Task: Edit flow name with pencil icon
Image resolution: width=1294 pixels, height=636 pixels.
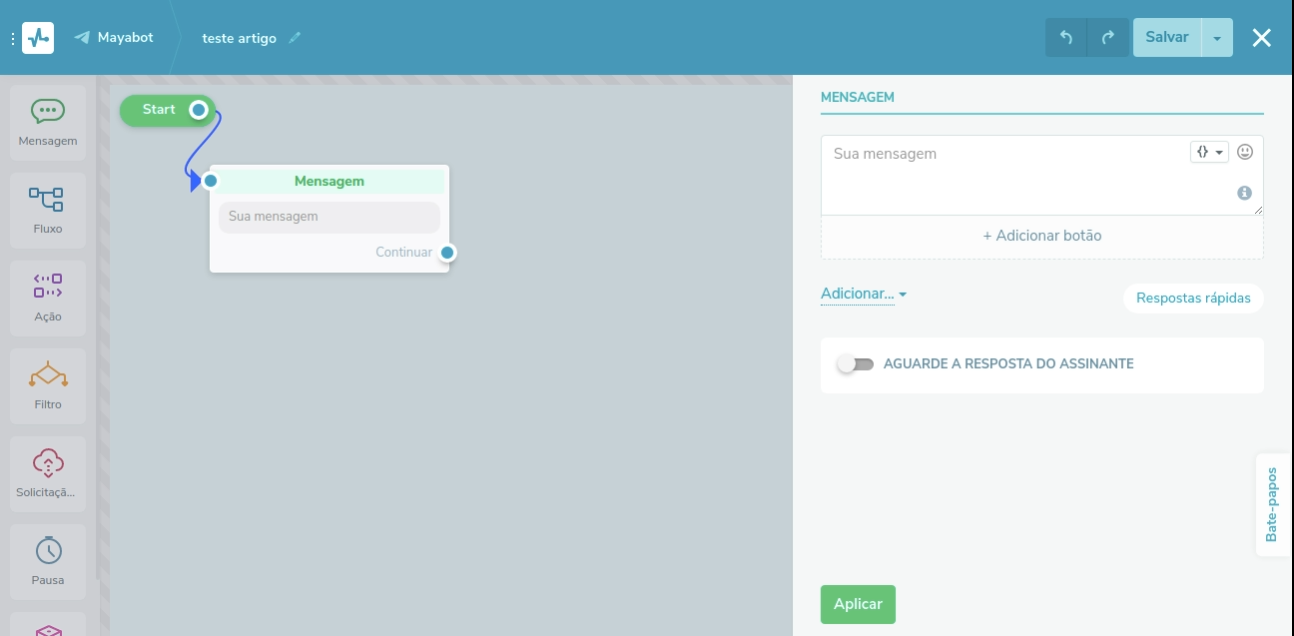Action: (x=294, y=38)
